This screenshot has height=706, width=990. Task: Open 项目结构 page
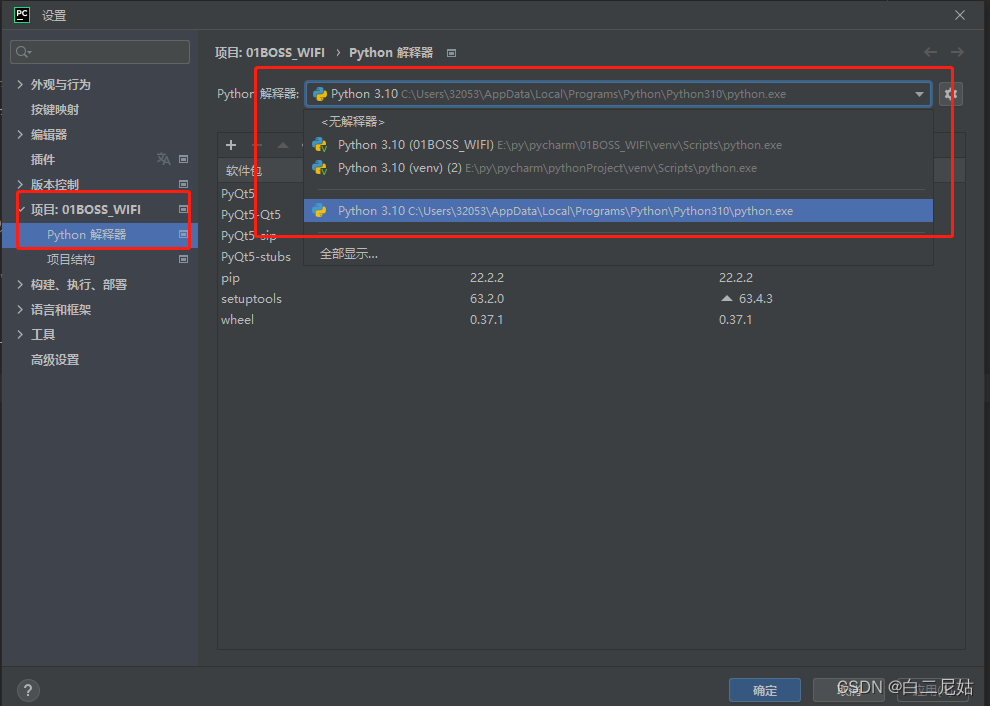click(71, 260)
